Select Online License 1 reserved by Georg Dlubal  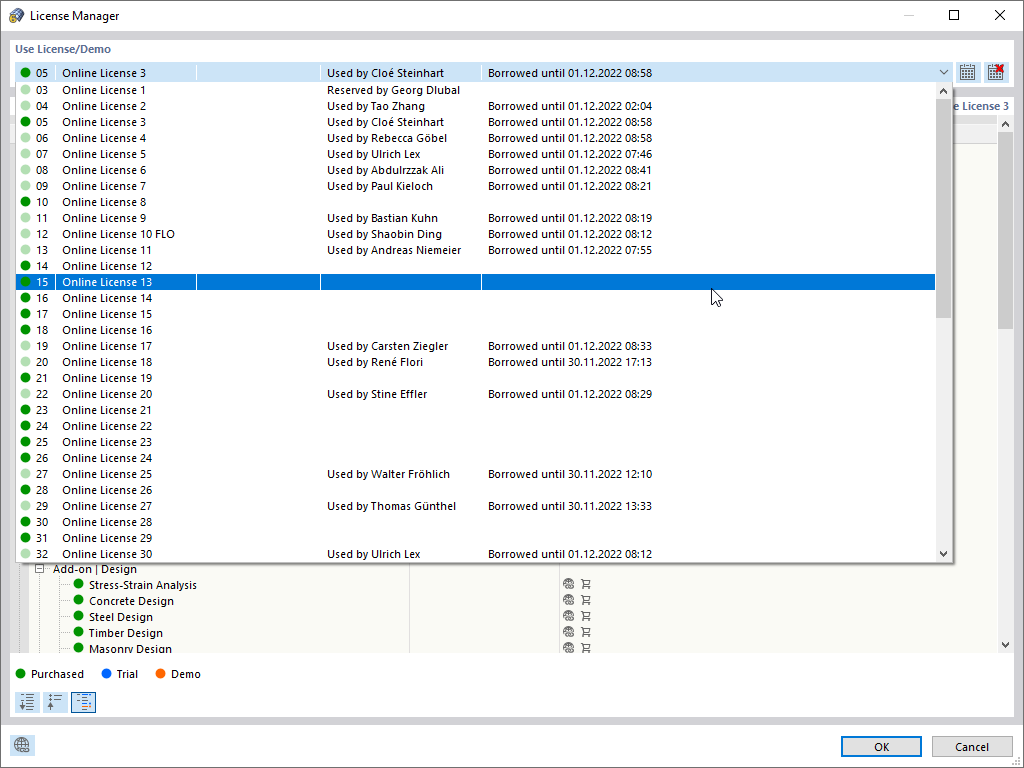pos(475,90)
